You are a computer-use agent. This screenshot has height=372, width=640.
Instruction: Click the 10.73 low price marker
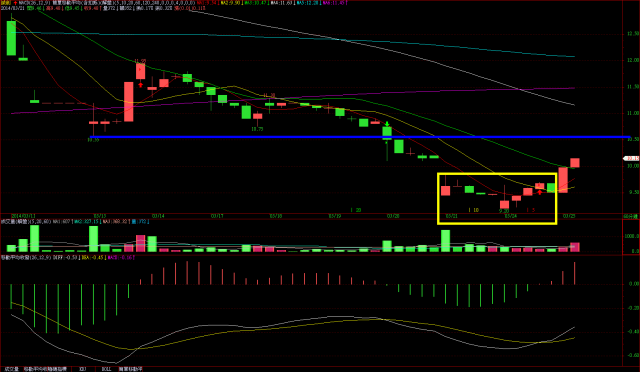[257, 129]
